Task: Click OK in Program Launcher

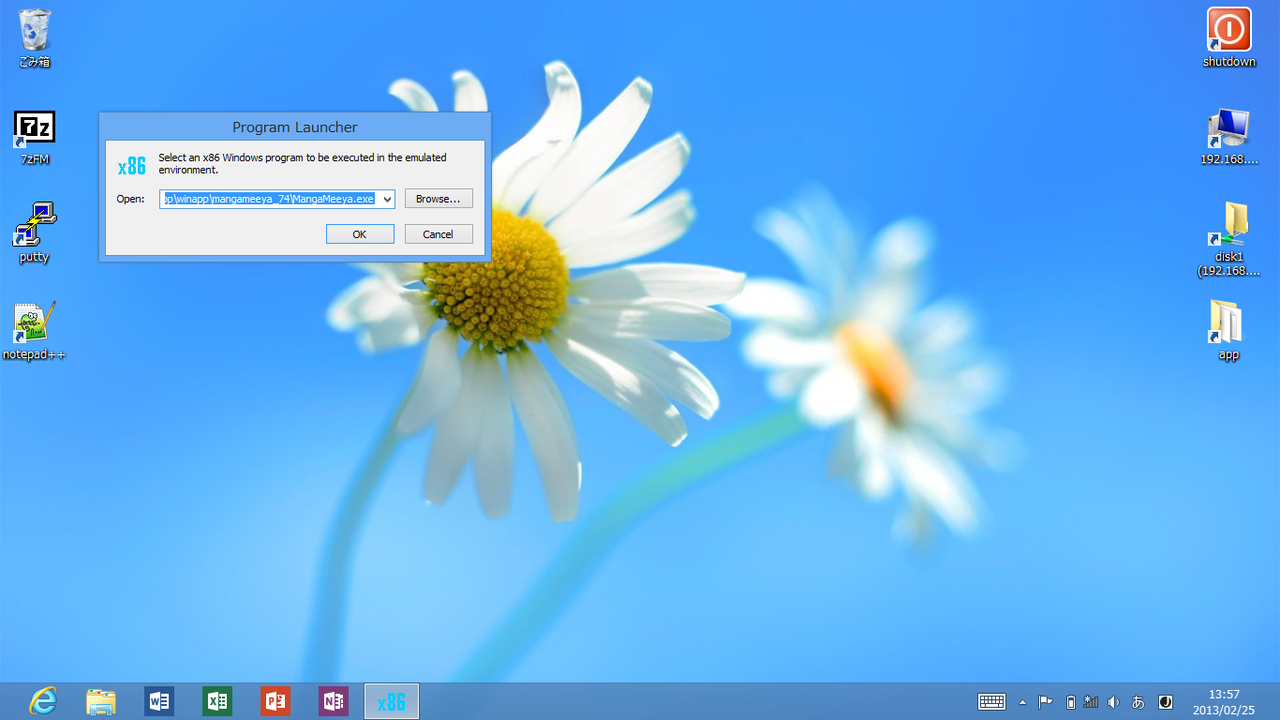Action: coord(359,234)
